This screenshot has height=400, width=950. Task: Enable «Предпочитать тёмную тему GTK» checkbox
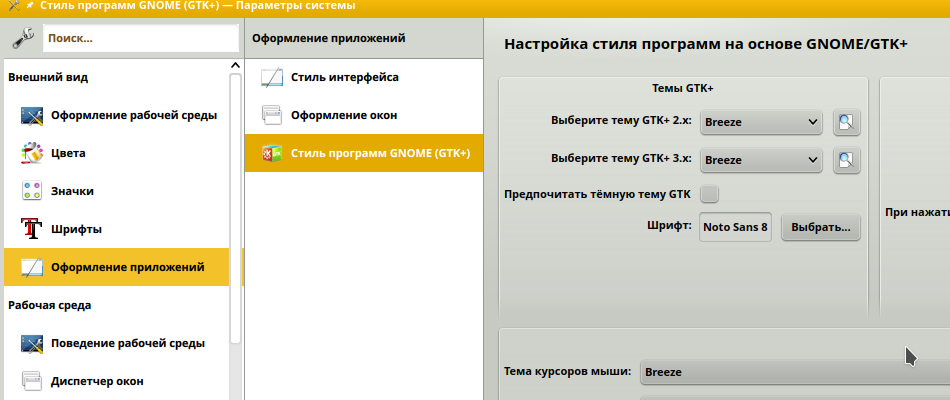(709, 195)
